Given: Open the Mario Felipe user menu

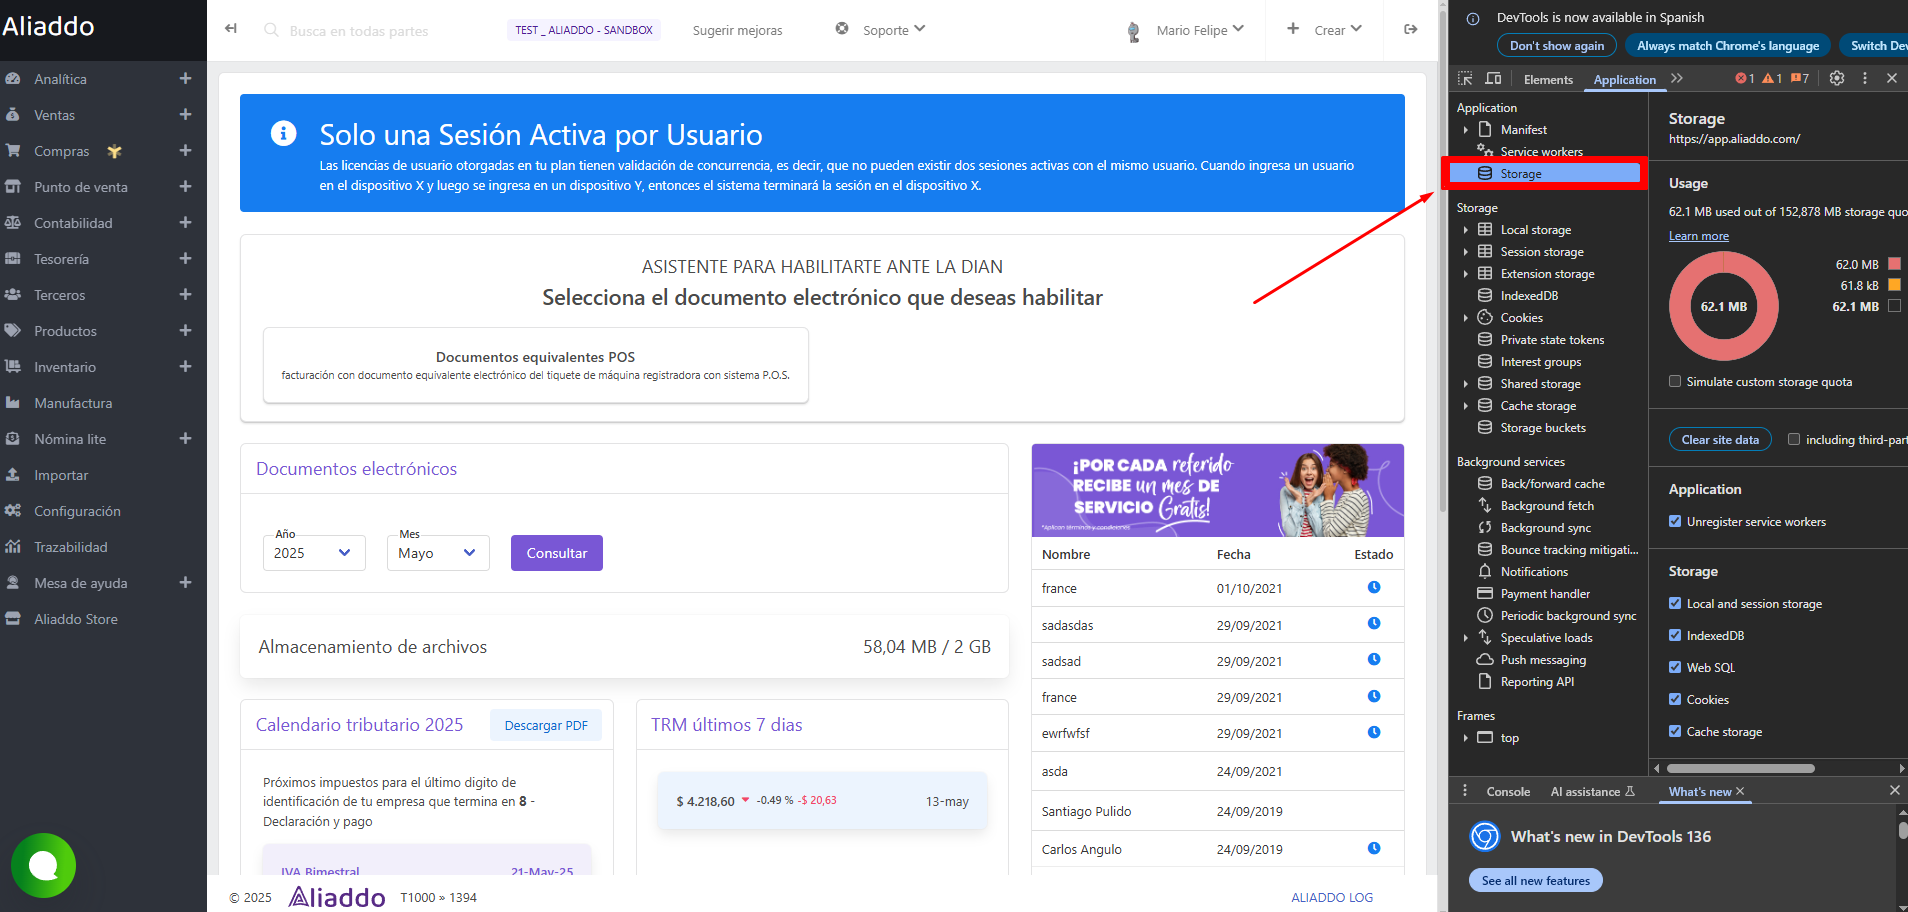Looking at the screenshot, I should coord(1186,30).
